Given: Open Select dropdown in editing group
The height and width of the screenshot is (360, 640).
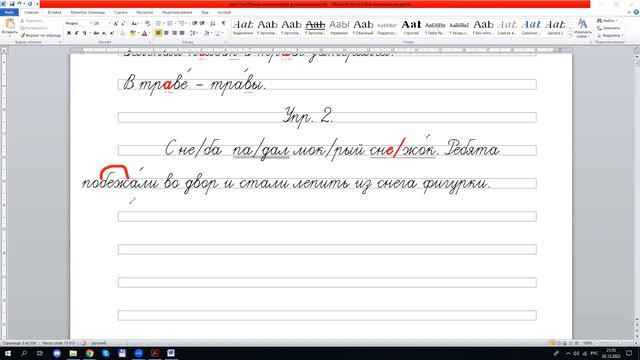Looking at the screenshot, I should click(610, 36).
